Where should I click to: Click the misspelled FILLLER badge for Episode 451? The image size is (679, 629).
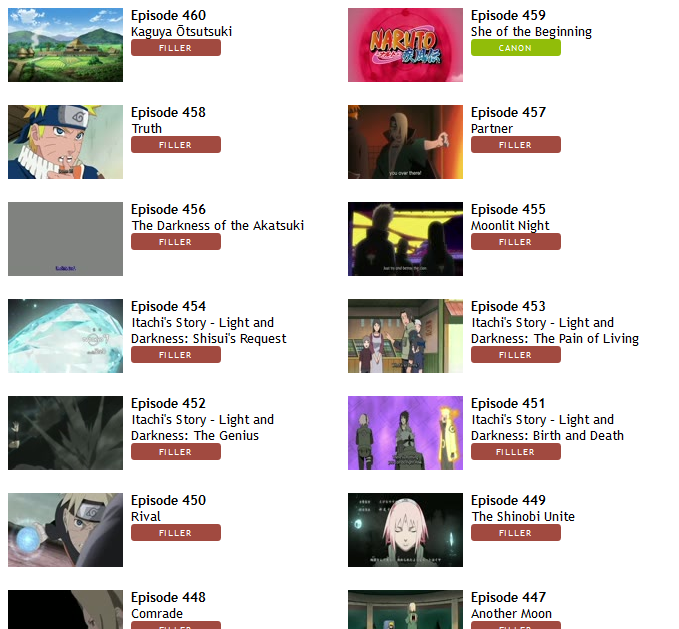click(x=516, y=452)
